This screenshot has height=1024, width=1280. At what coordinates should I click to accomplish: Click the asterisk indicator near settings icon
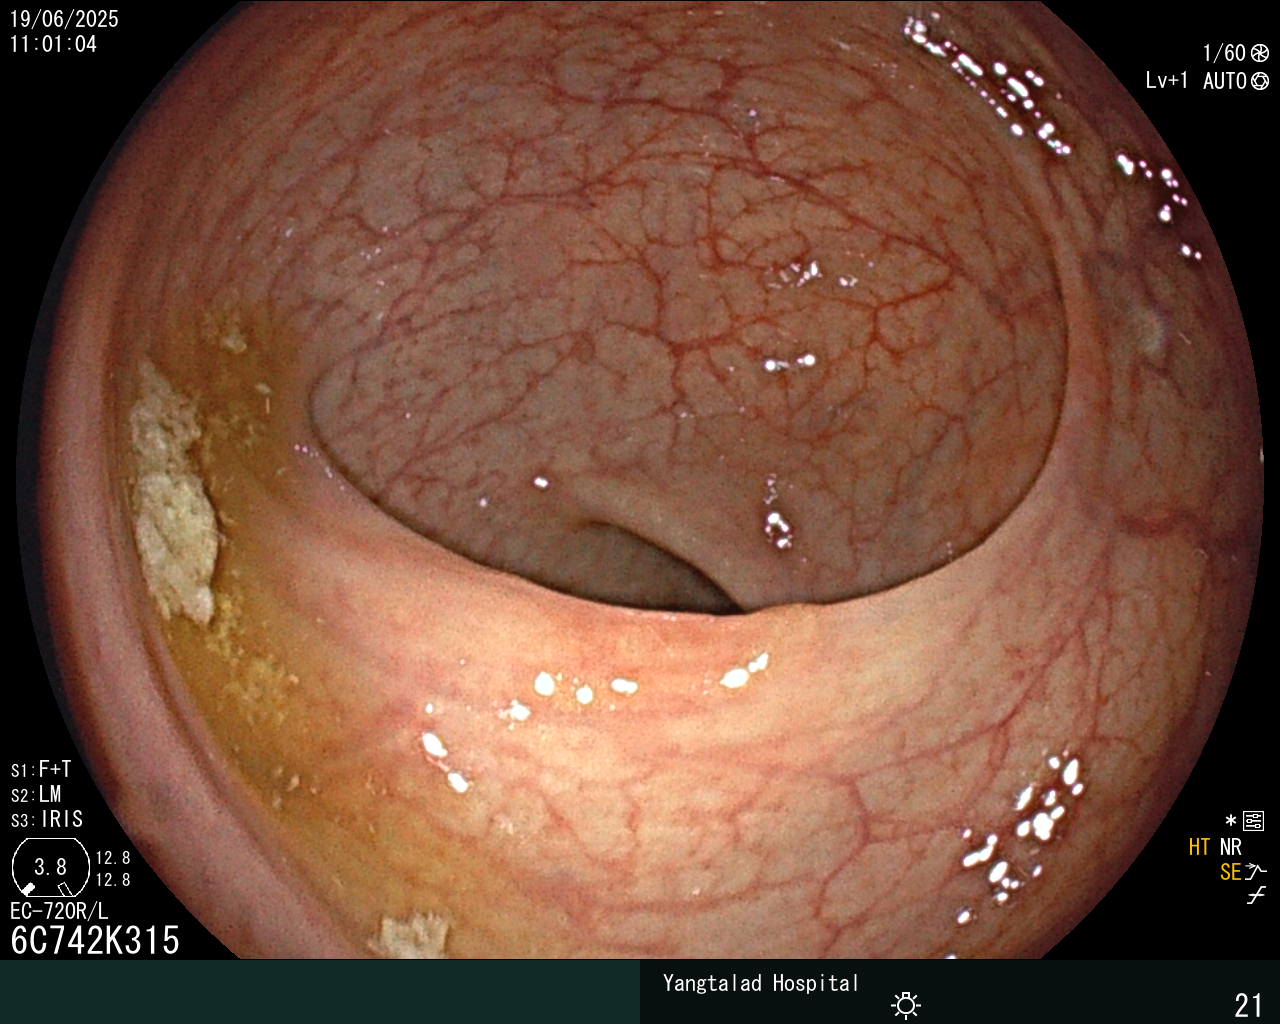(1231, 821)
